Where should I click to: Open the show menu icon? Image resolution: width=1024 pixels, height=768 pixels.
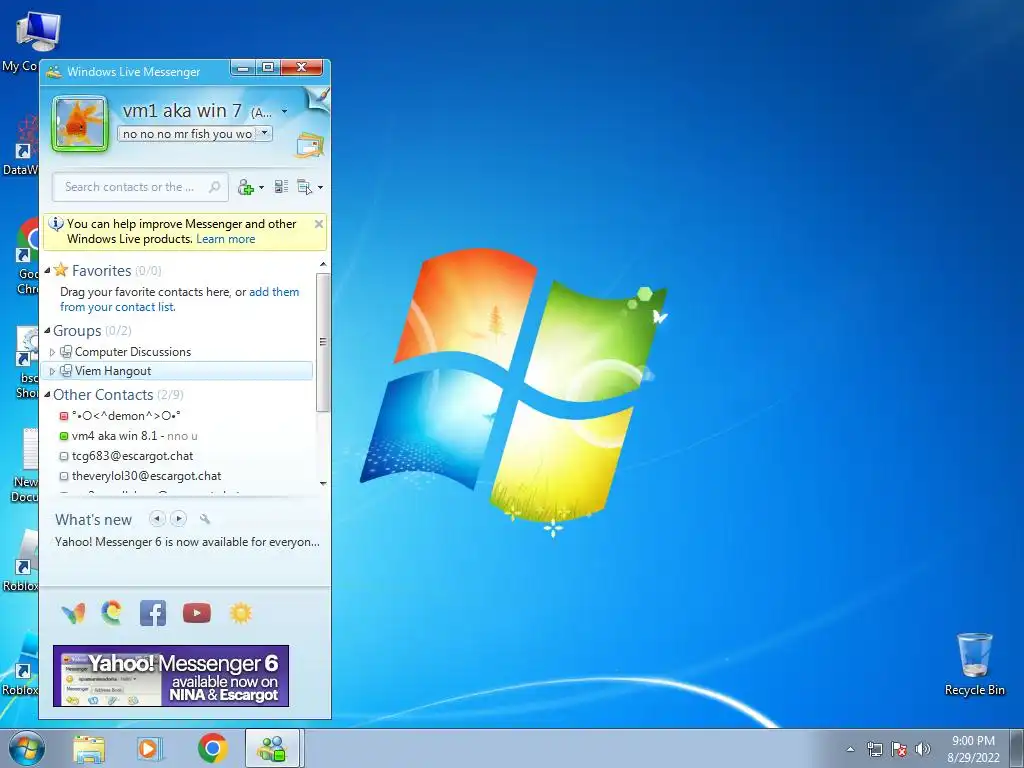click(x=305, y=187)
